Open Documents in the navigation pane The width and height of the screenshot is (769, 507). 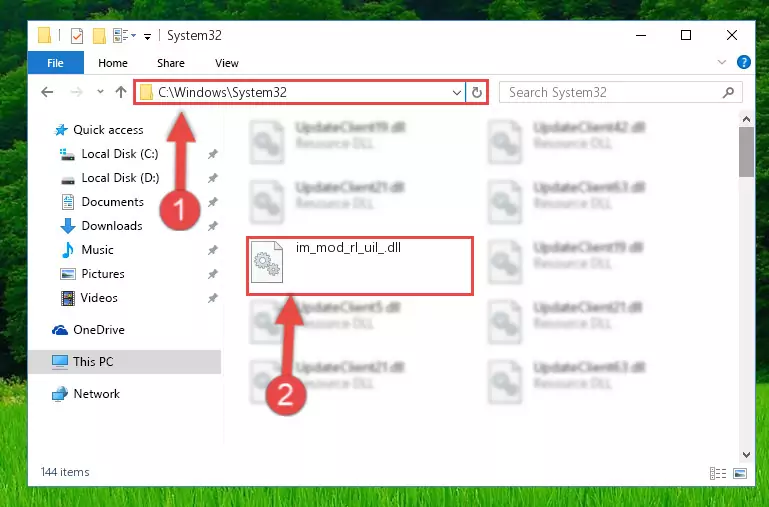[113, 202]
